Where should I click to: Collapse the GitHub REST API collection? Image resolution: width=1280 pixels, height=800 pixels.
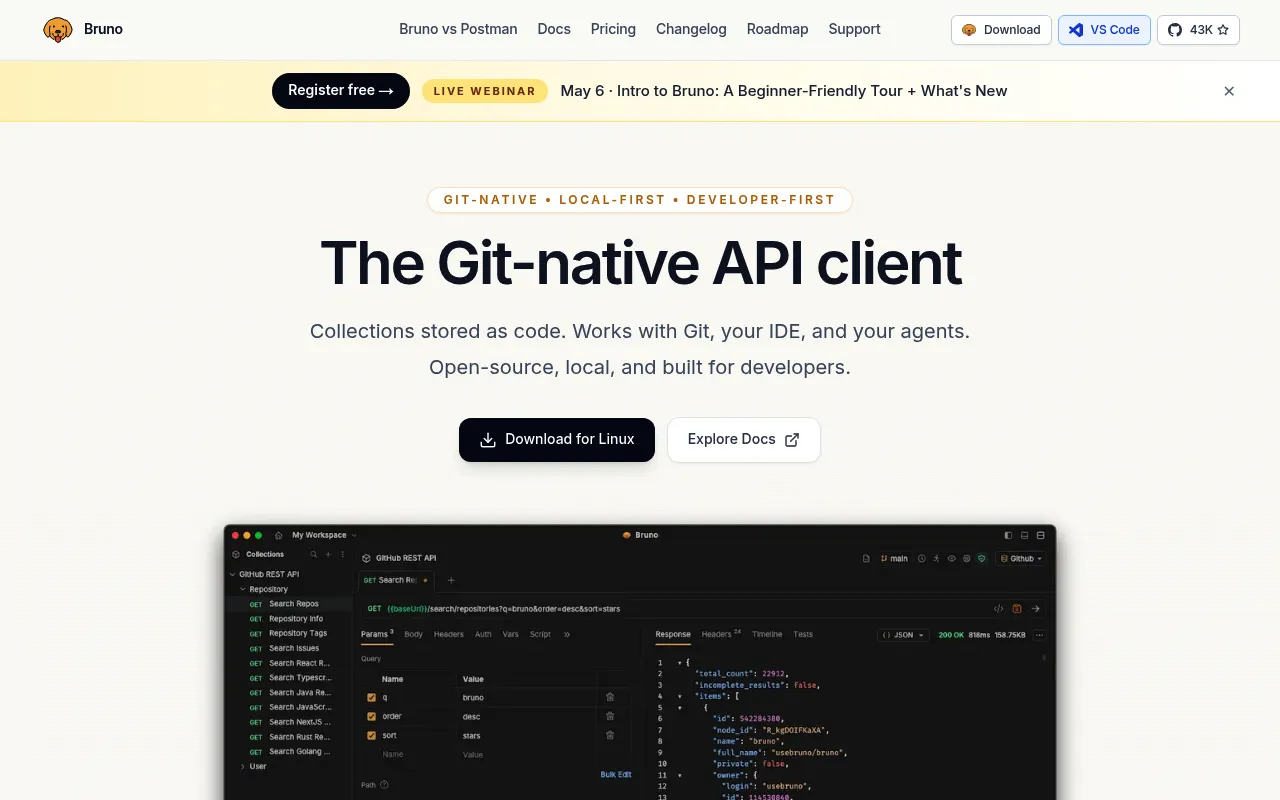click(232, 575)
